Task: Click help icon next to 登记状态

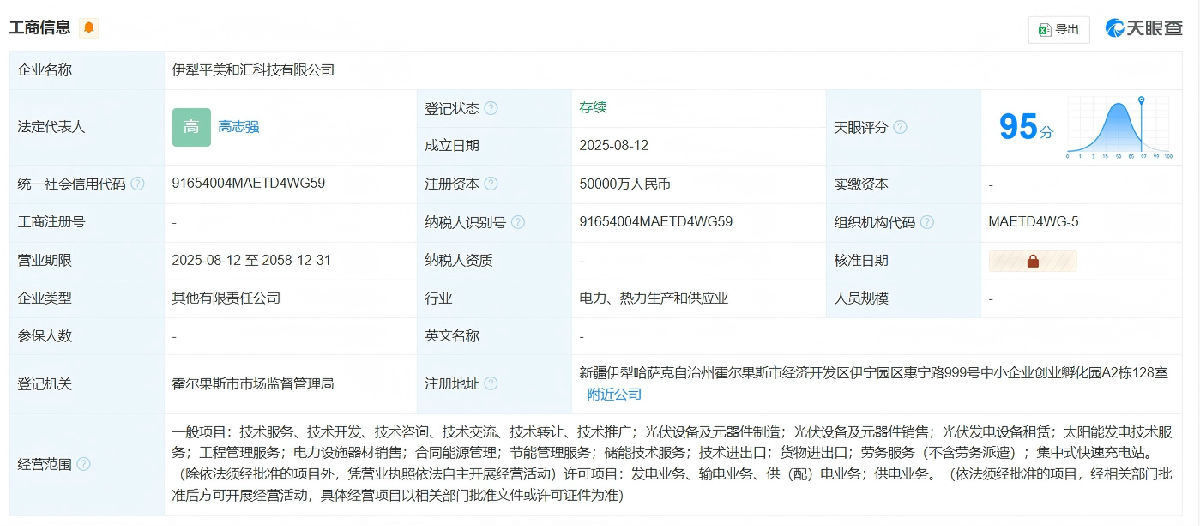Action: coord(491,108)
